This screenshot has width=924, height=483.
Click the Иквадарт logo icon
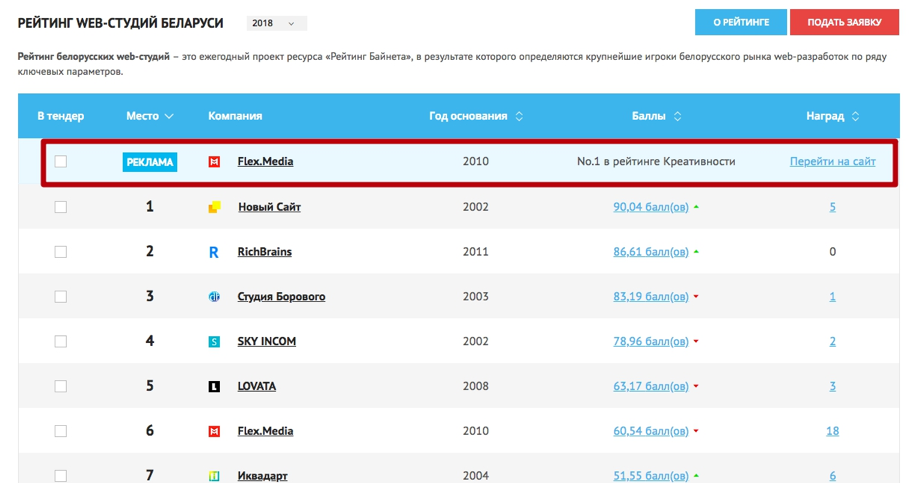click(x=214, y=476)
